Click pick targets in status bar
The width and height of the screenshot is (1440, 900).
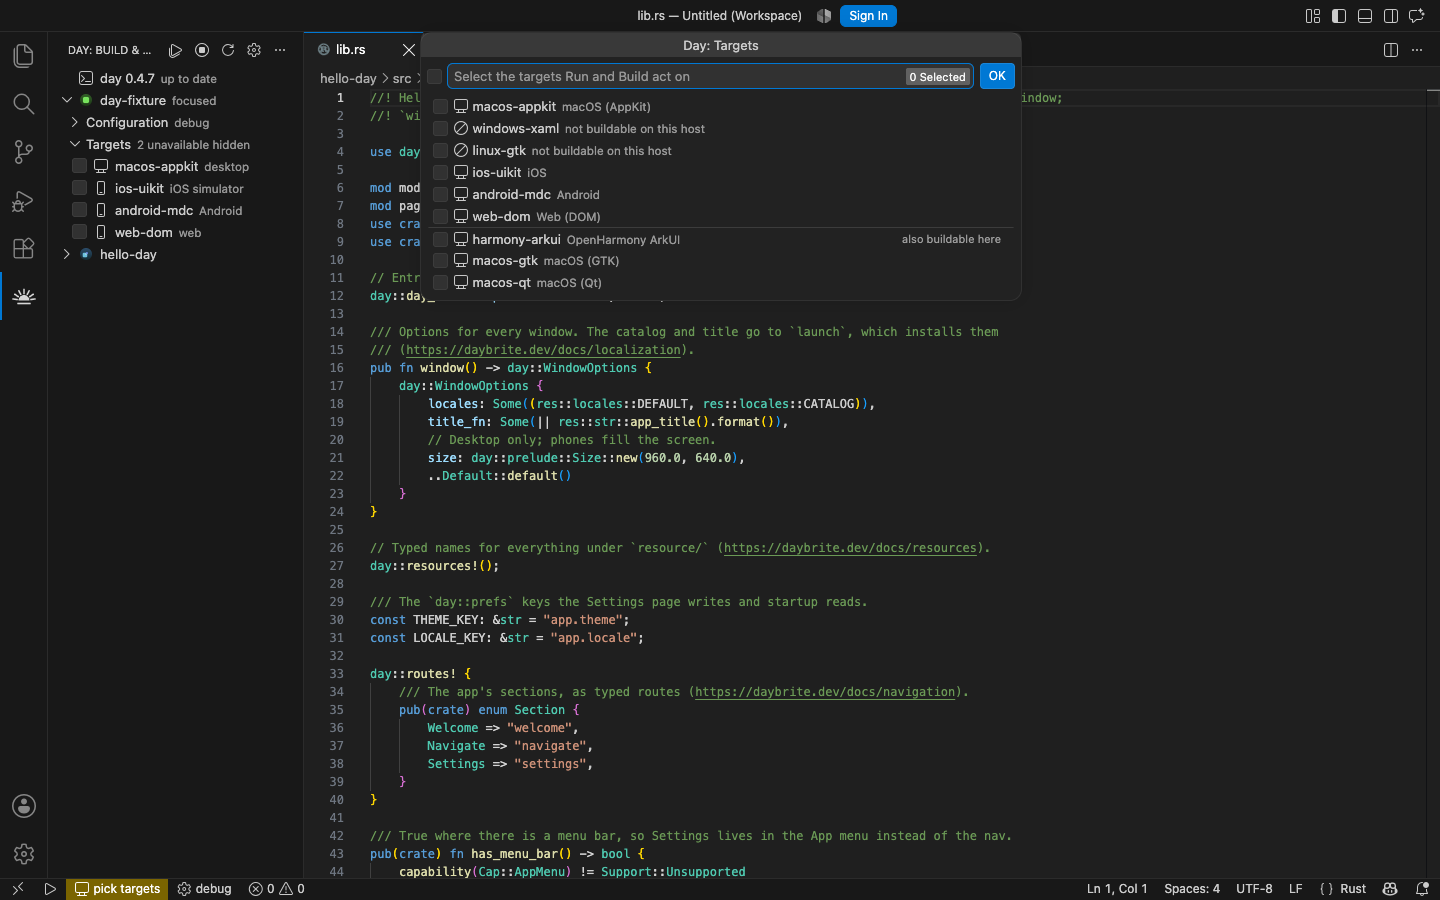pyautogui.click(x=117, y=889)
